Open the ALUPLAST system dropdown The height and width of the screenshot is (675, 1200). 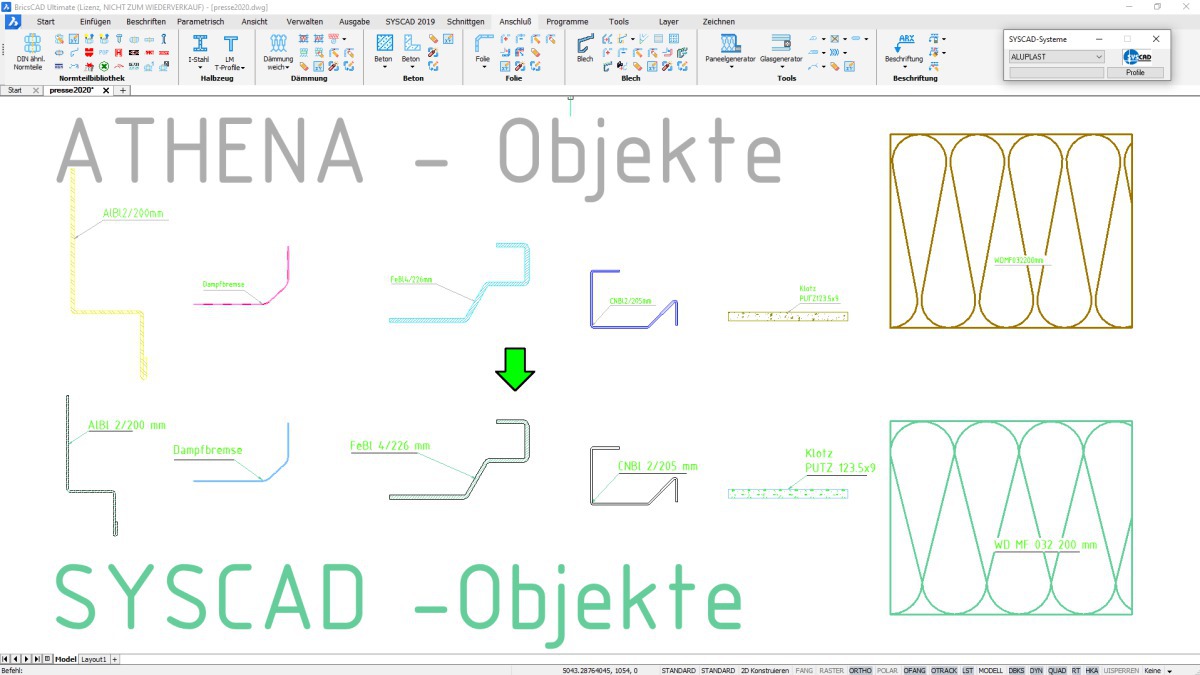point(1056,57)
